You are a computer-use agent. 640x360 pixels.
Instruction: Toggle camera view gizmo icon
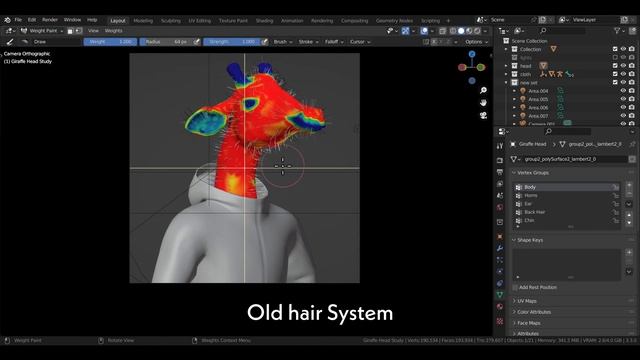pos(483,116)
